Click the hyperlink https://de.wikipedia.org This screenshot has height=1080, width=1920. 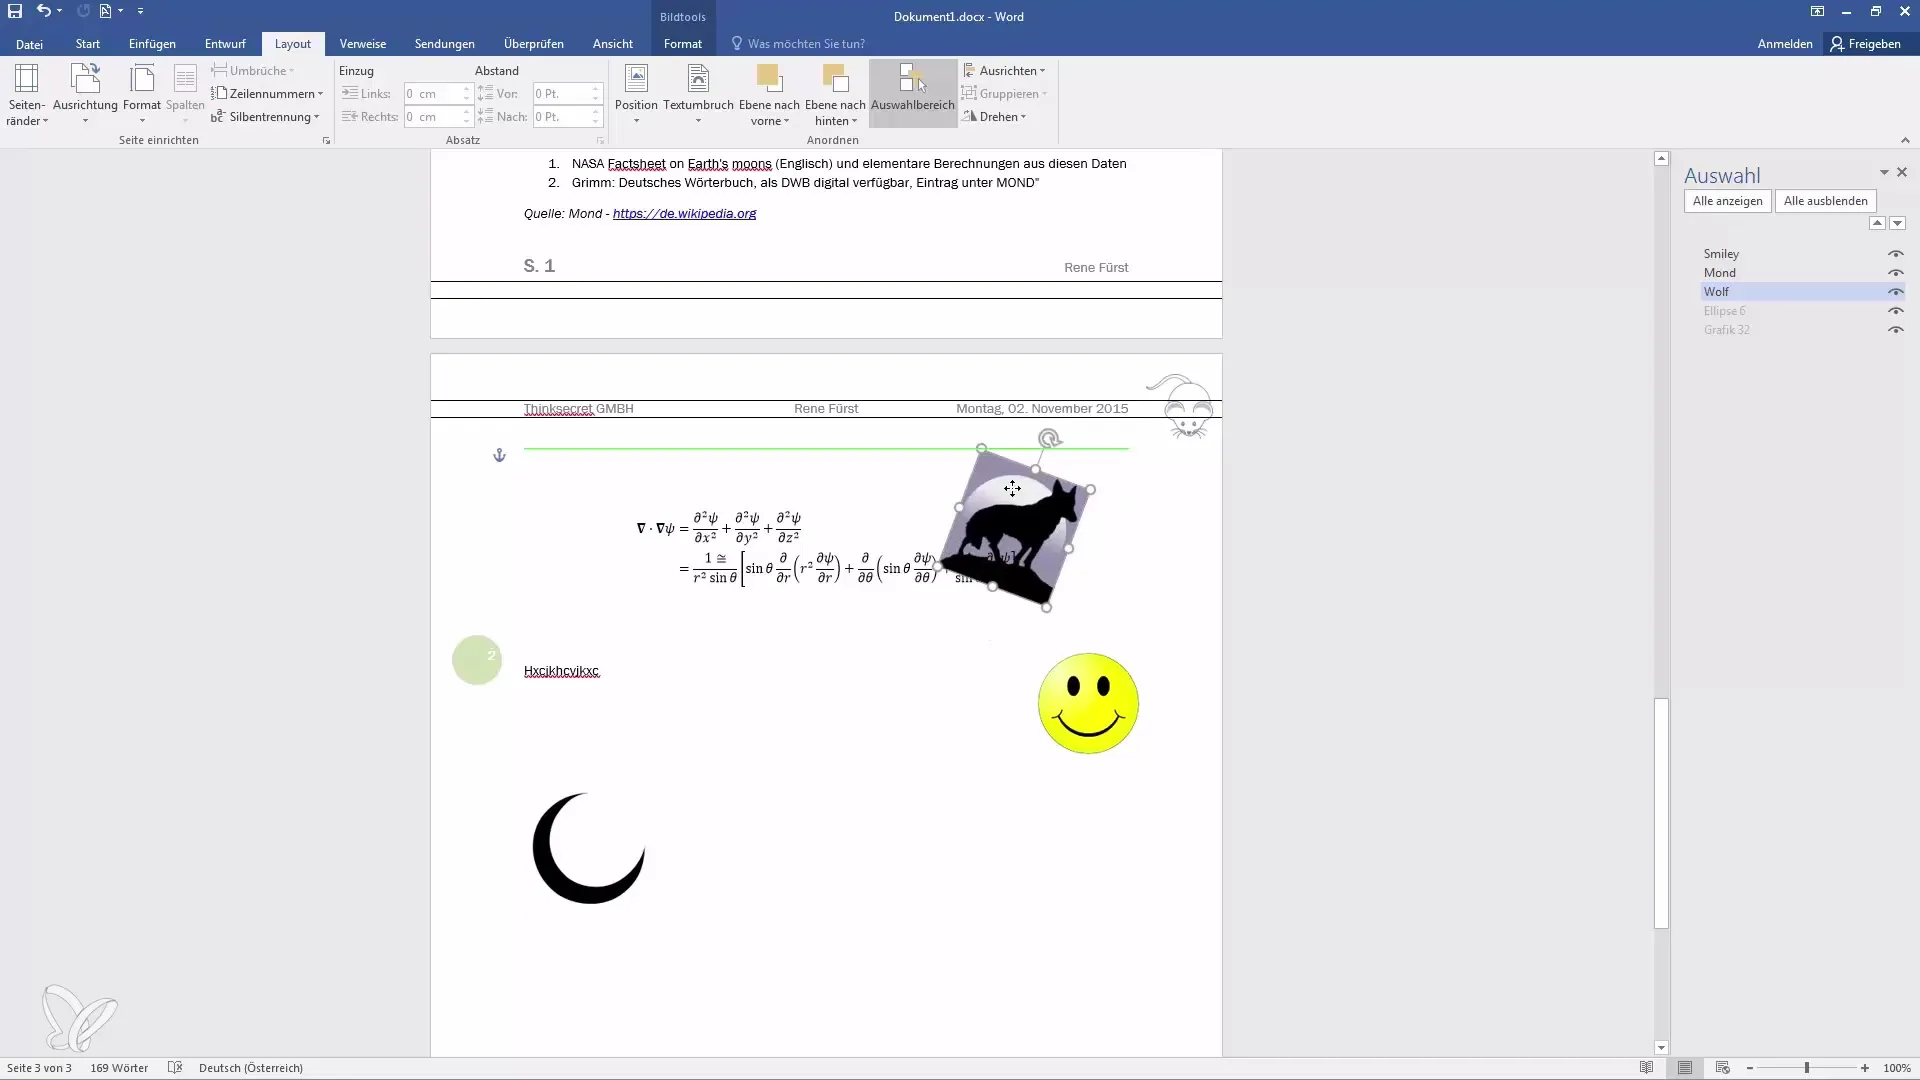[684, 214]
